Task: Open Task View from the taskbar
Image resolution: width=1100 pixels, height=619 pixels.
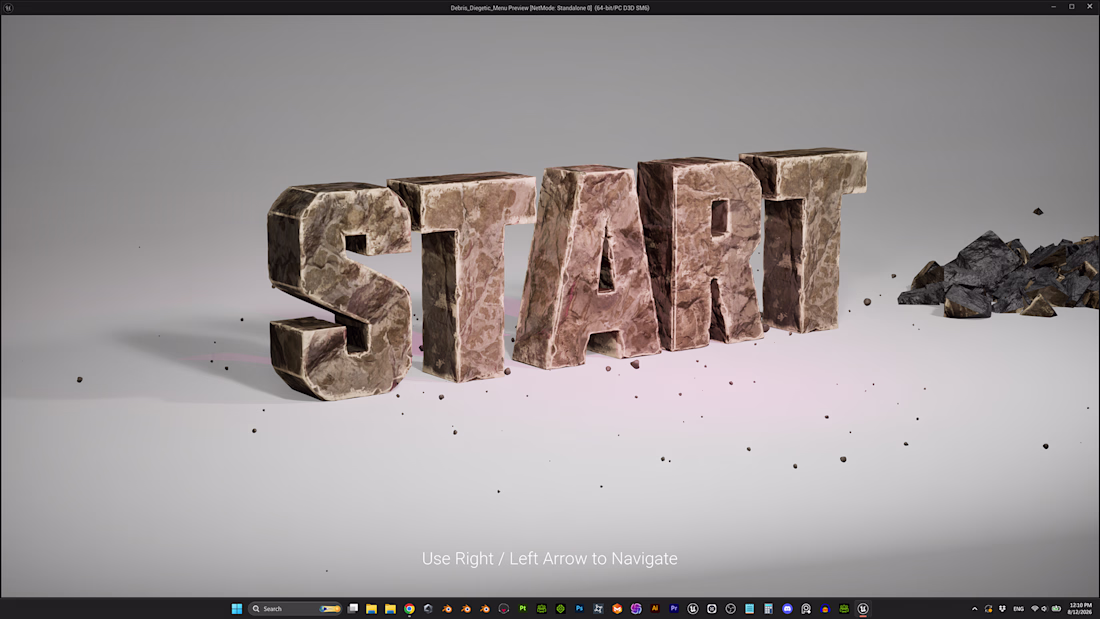Action: (x=353, y=608)
